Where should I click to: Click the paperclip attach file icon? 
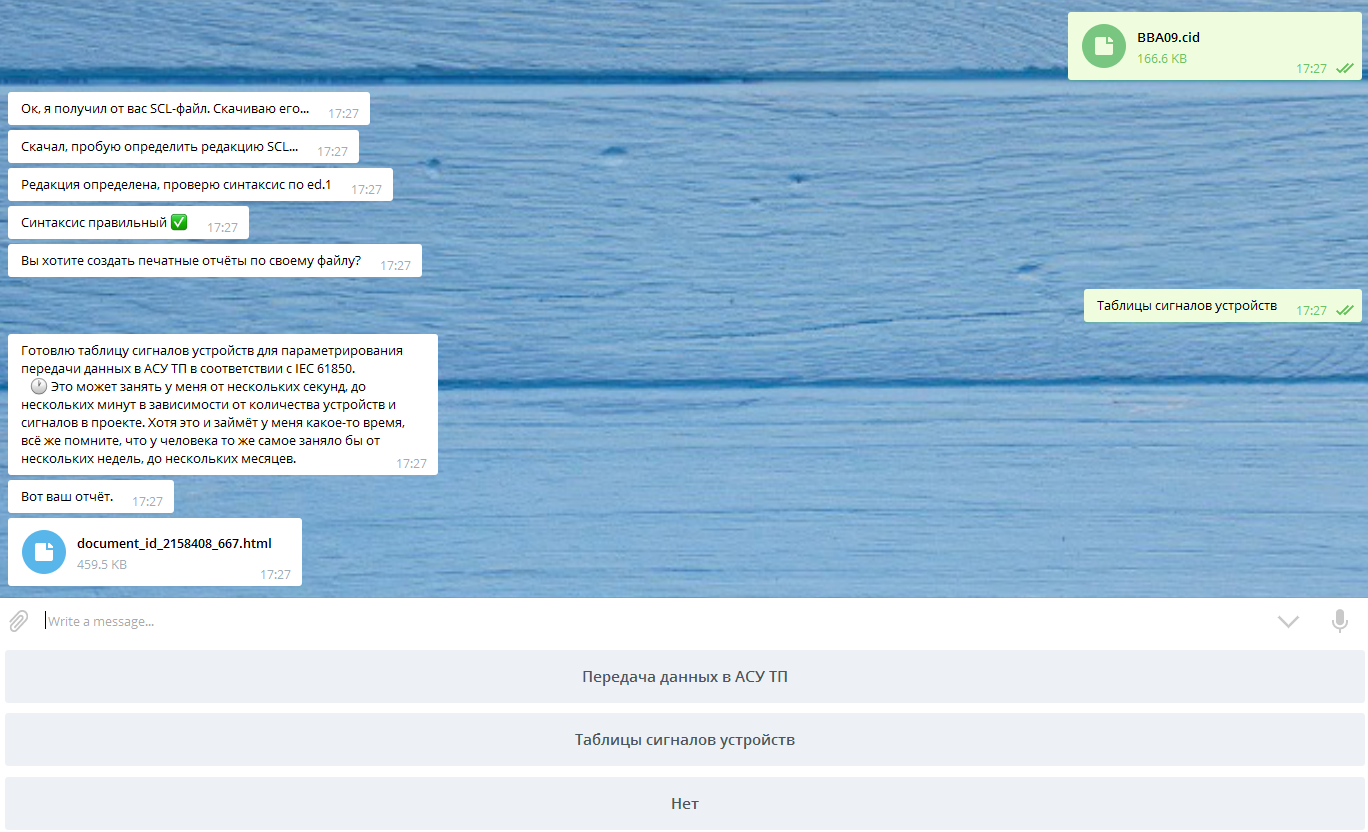click(x=18, y=621)
